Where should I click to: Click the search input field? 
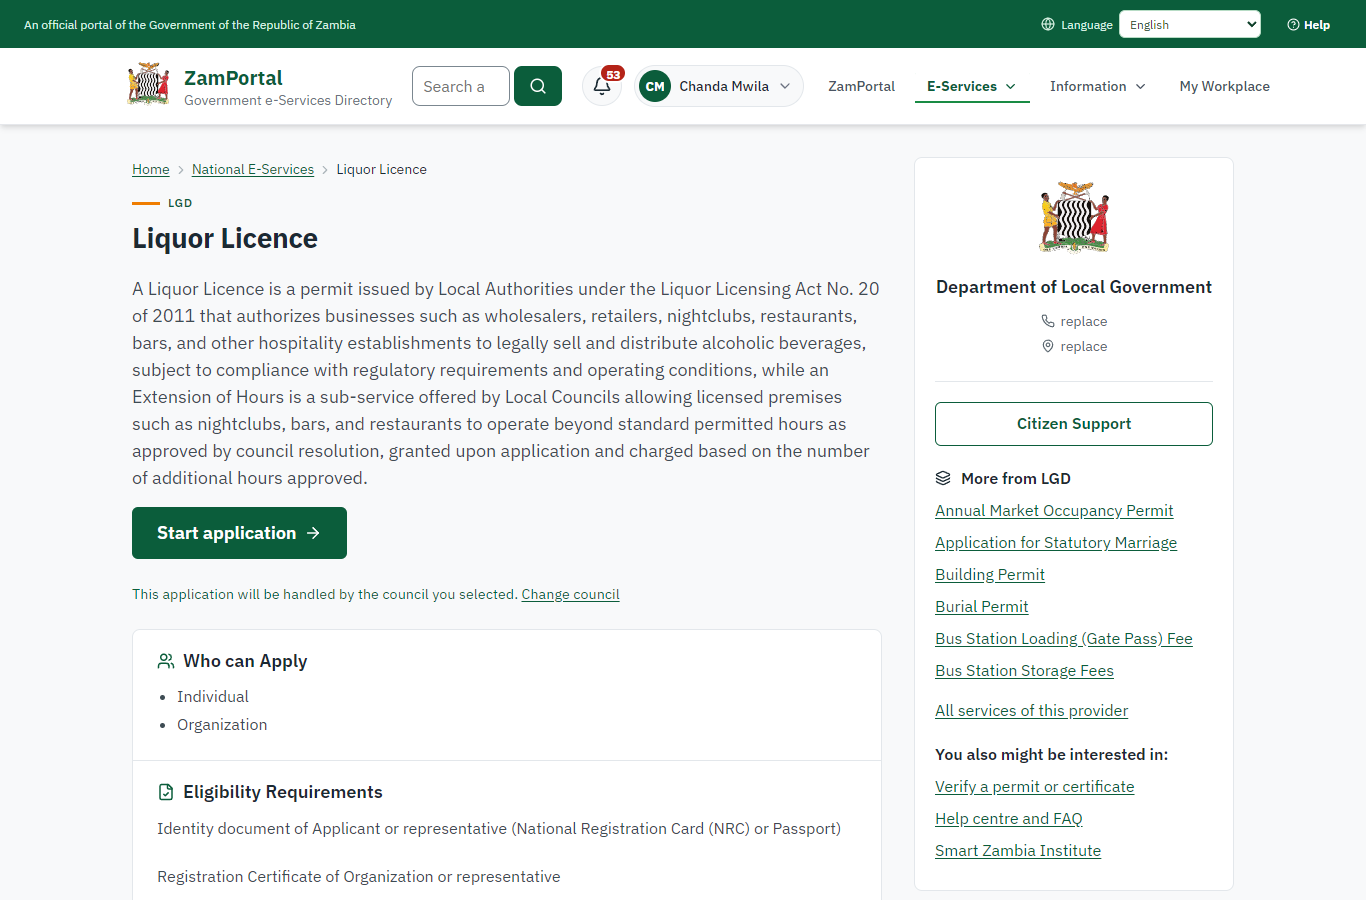click(461, 86)
